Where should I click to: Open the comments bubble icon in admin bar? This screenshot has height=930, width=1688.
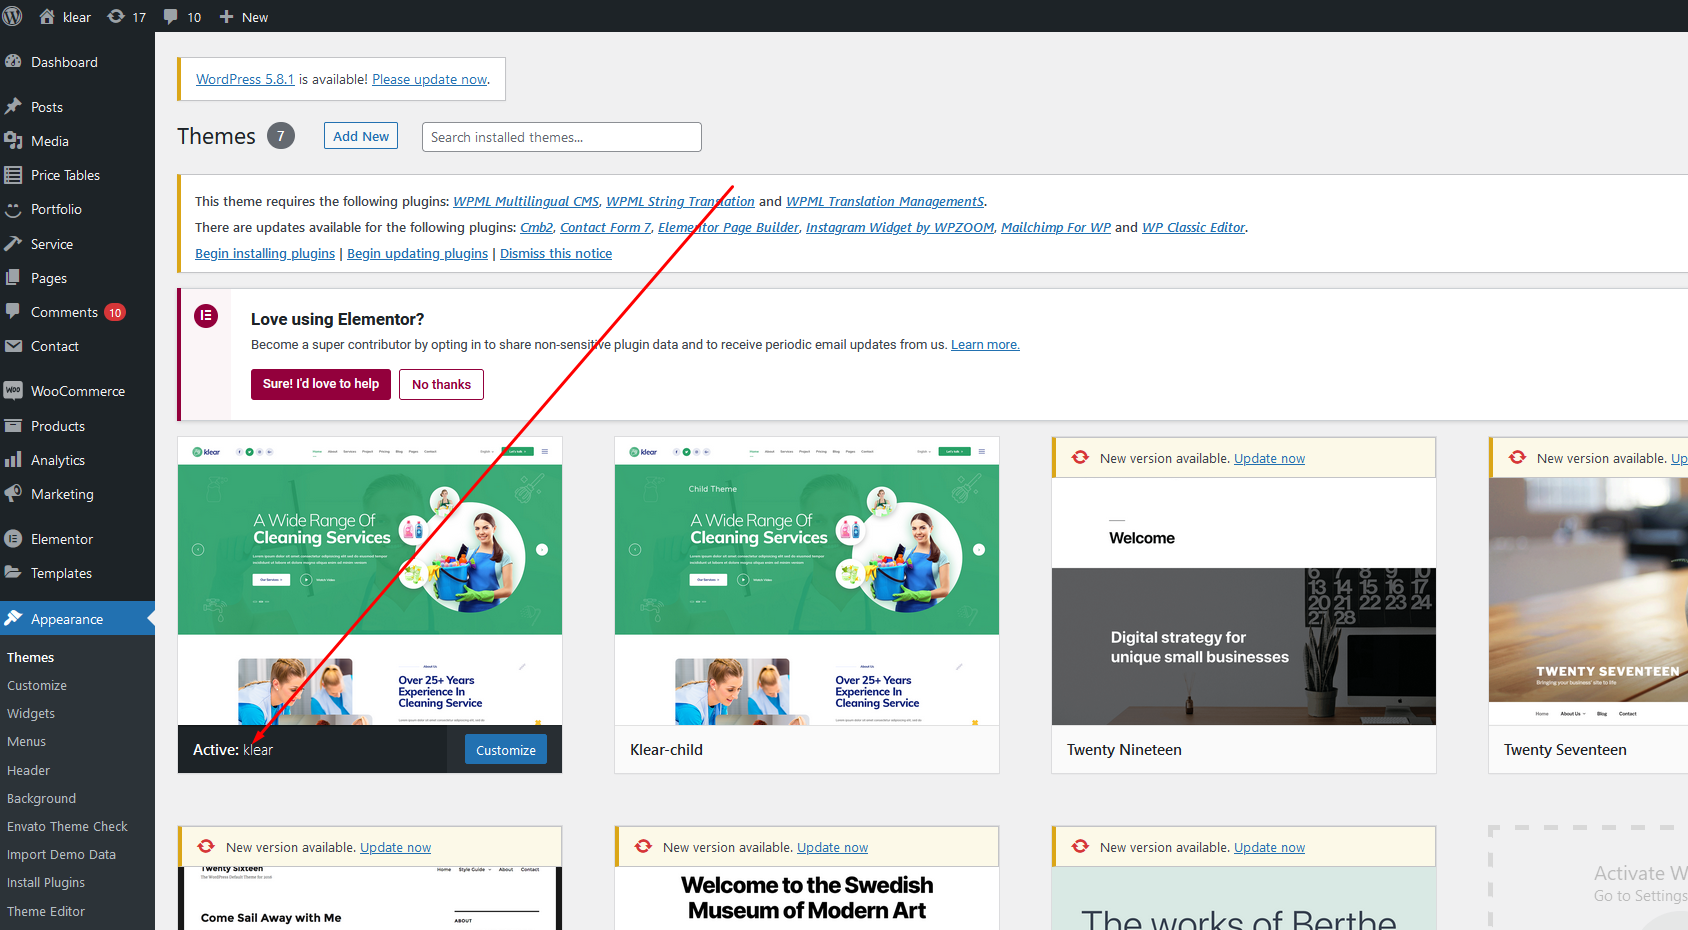tap(171, 17)
